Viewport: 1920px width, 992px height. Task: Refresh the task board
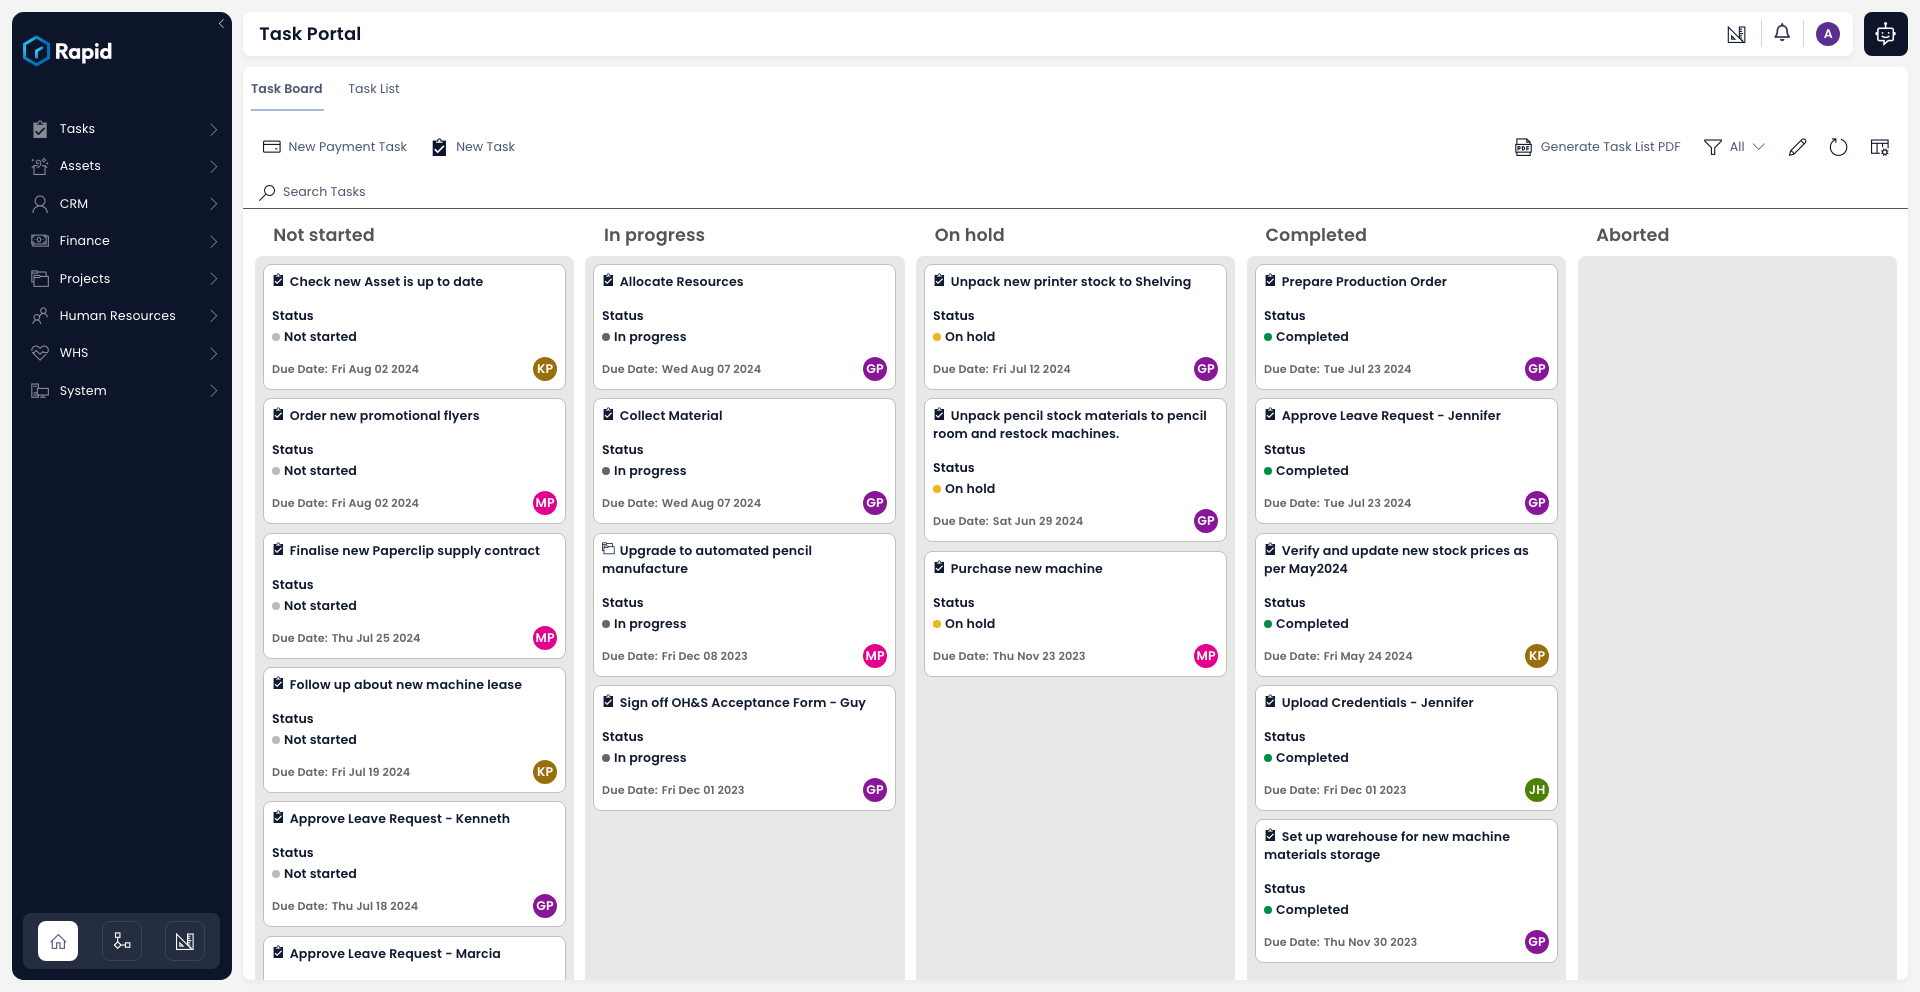1838,146
